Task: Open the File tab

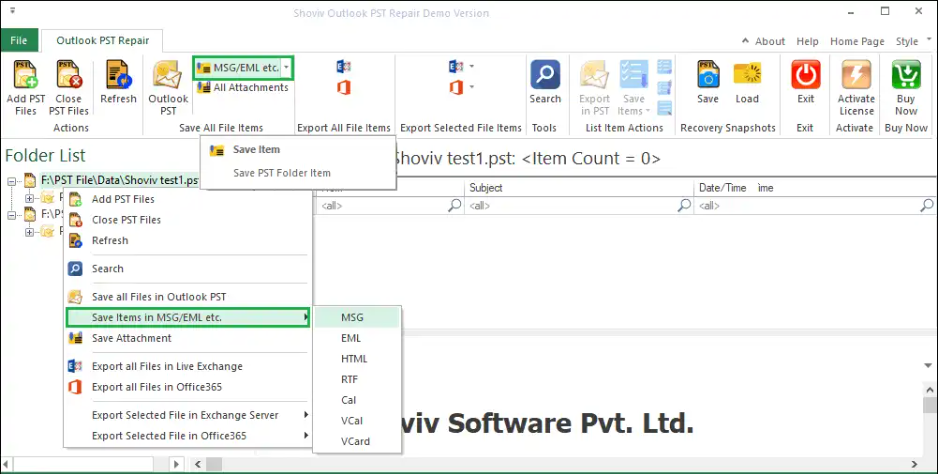Action: pyautogui.click(x=19, y=41)
